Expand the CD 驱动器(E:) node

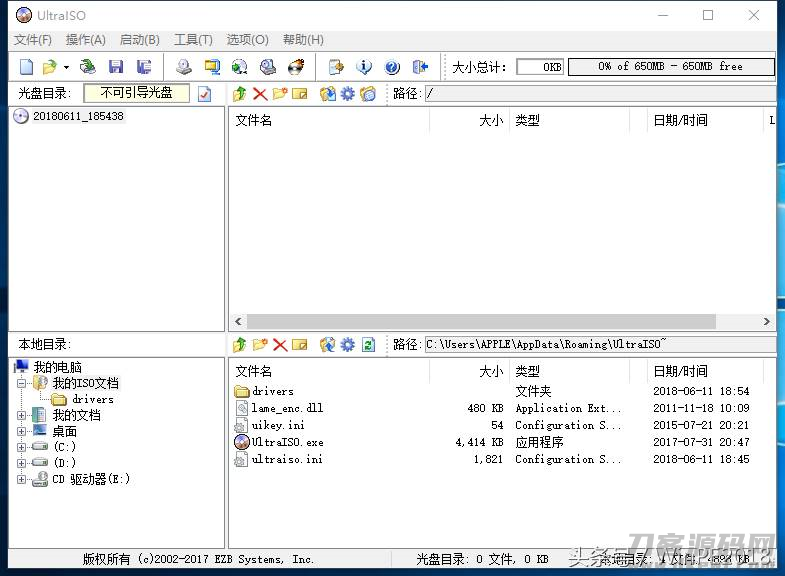click(x=22, y=479)
